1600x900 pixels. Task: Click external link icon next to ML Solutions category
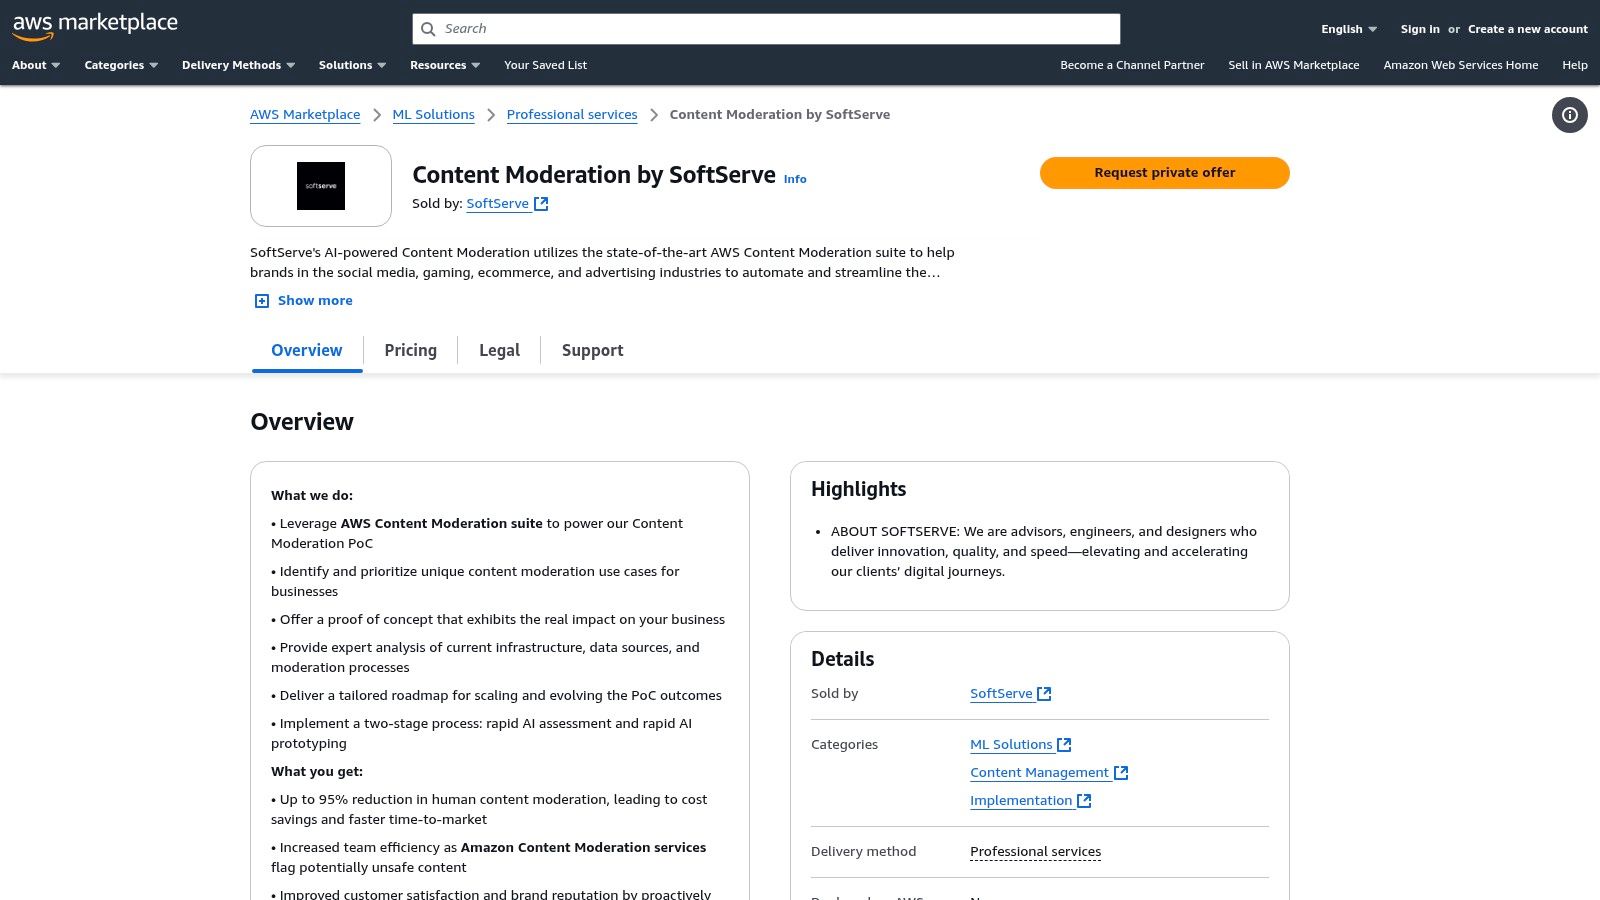pyautogui.click(x=1064, y=745)
